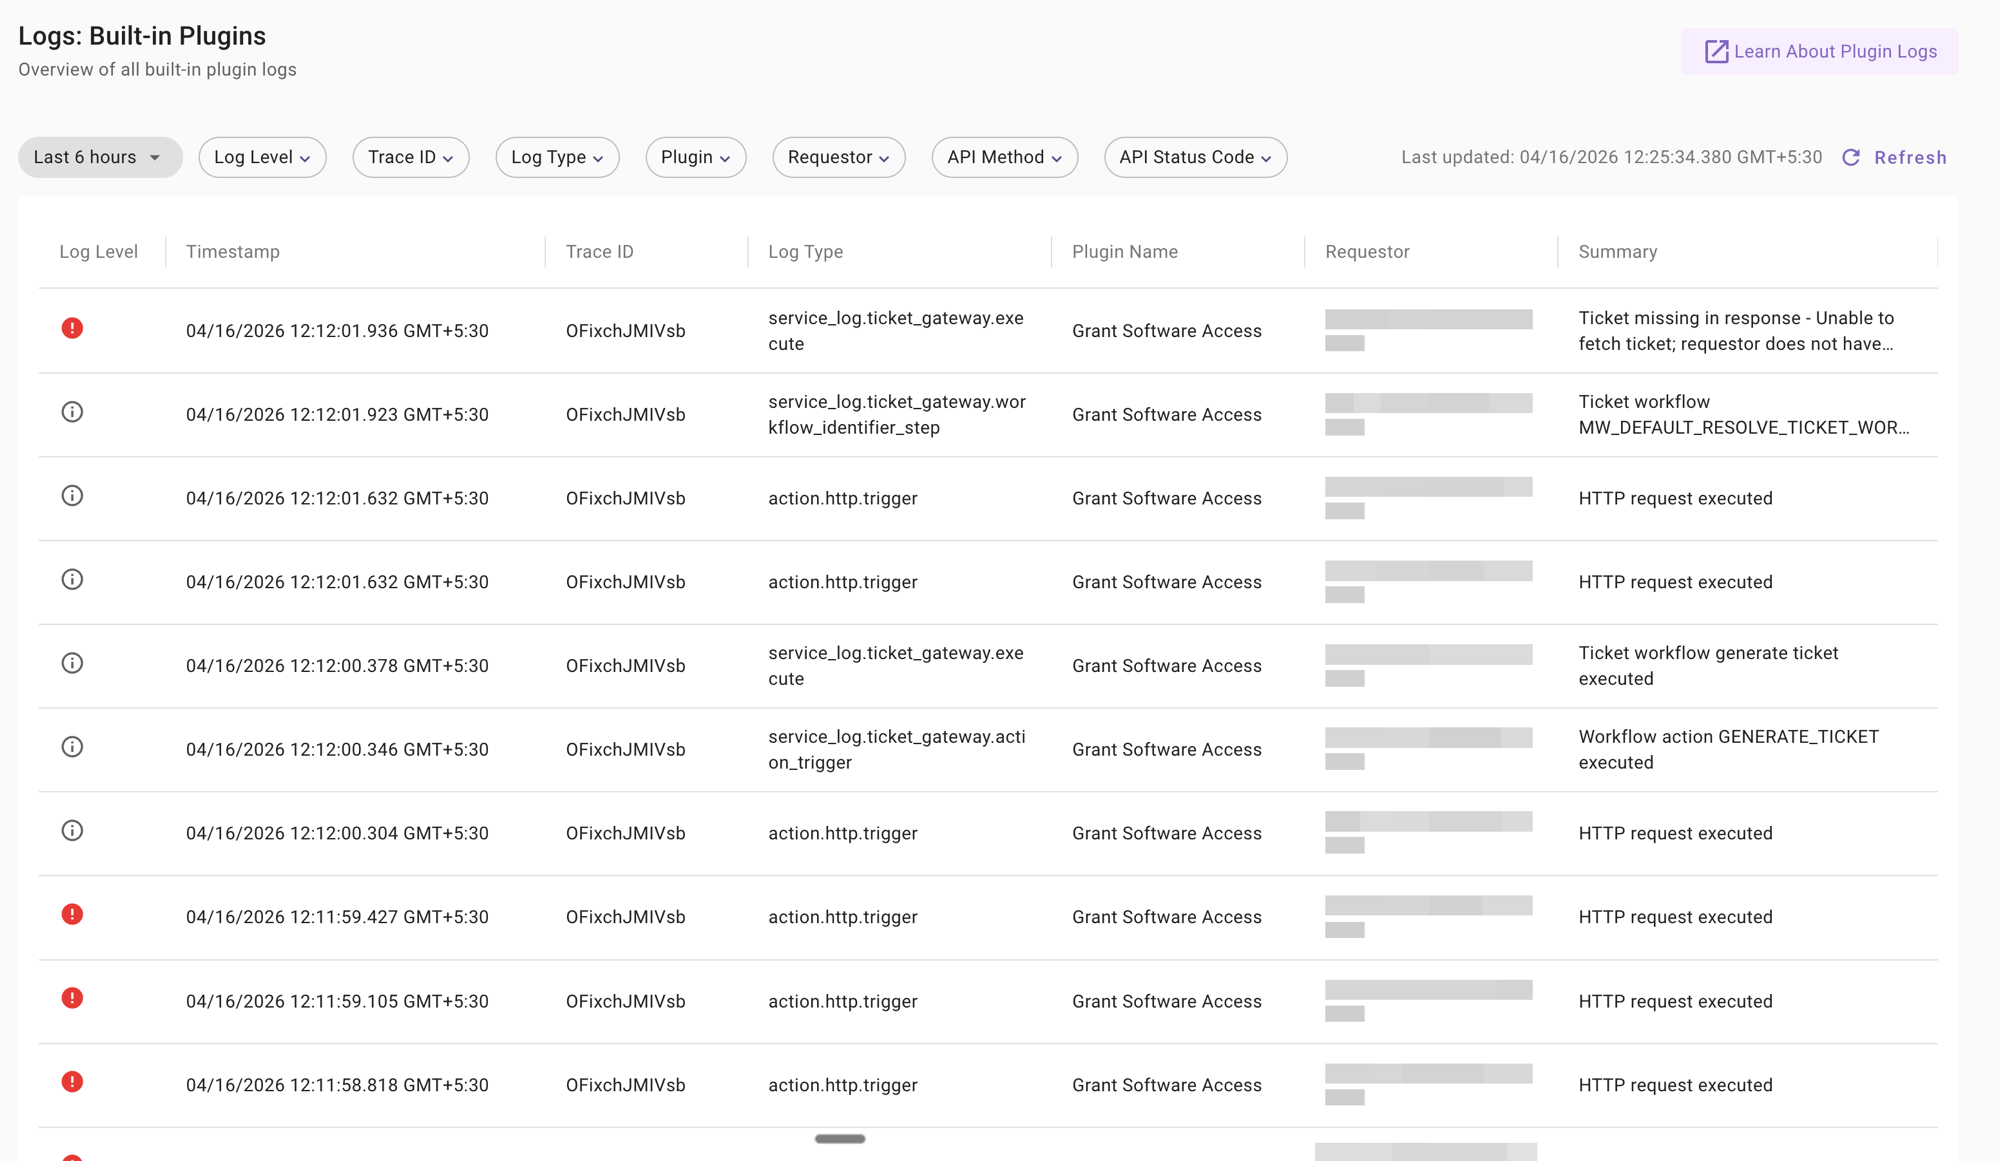Expand the API Method filter
This screenshot has width=2000, height=1161.
tap(1004, 157)
